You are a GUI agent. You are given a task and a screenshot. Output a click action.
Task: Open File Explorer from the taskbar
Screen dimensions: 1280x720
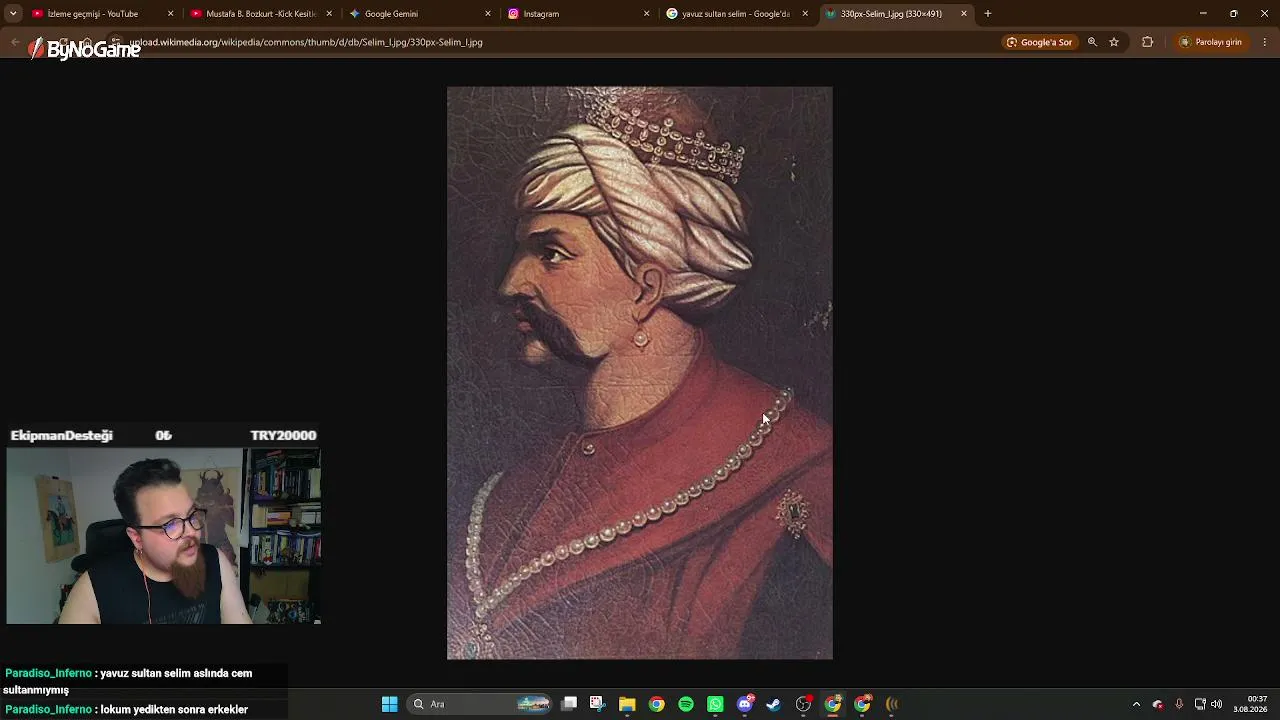point(627,704)
